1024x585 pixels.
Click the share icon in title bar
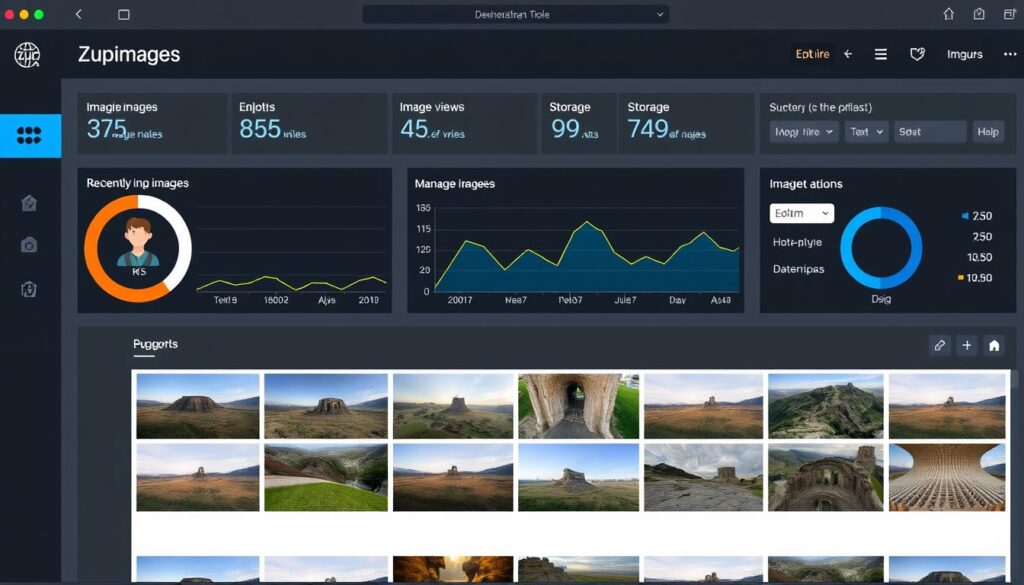point(979,14)
